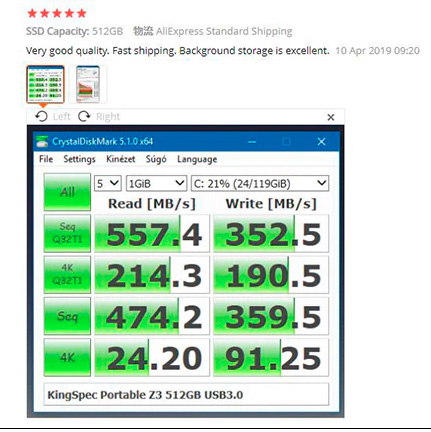
Task: Close the enlarged review image viewer
Action: pos(331,117)
